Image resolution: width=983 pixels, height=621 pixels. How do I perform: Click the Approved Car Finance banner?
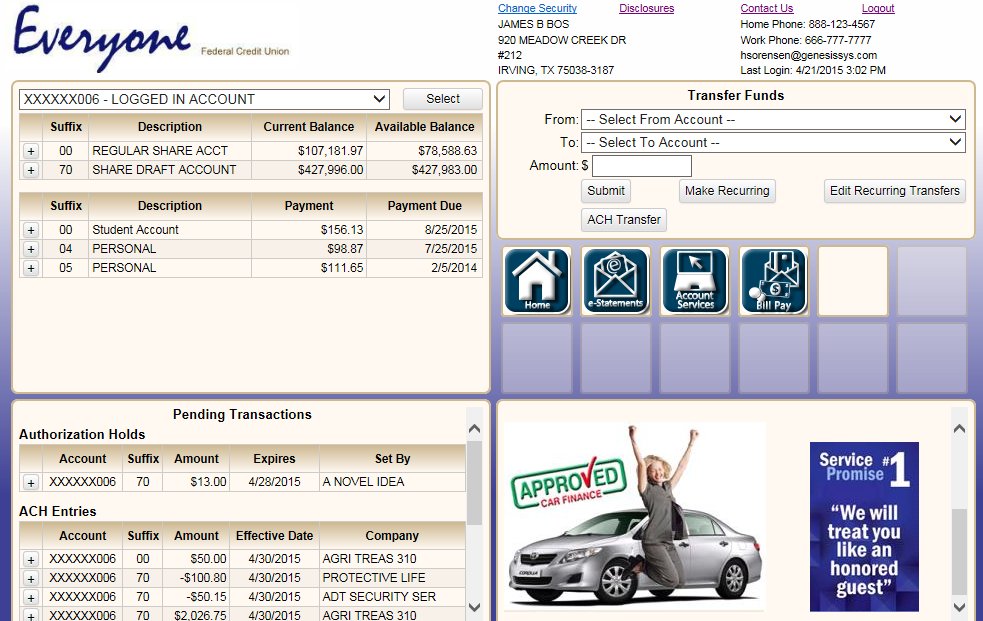[x=632, y=517]
